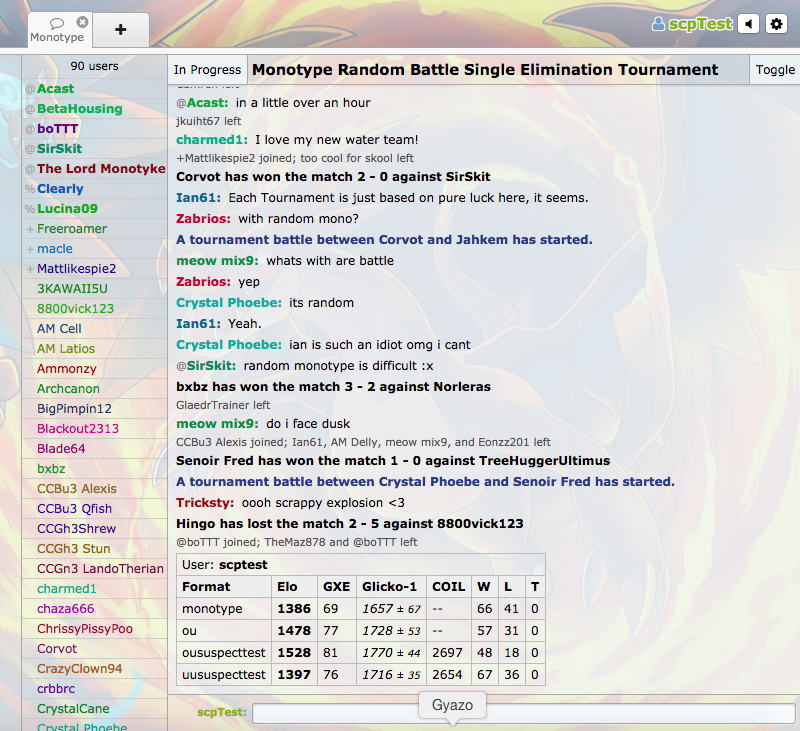
Task: Select boTTT in the user list
Action: (x=95, y=129)
